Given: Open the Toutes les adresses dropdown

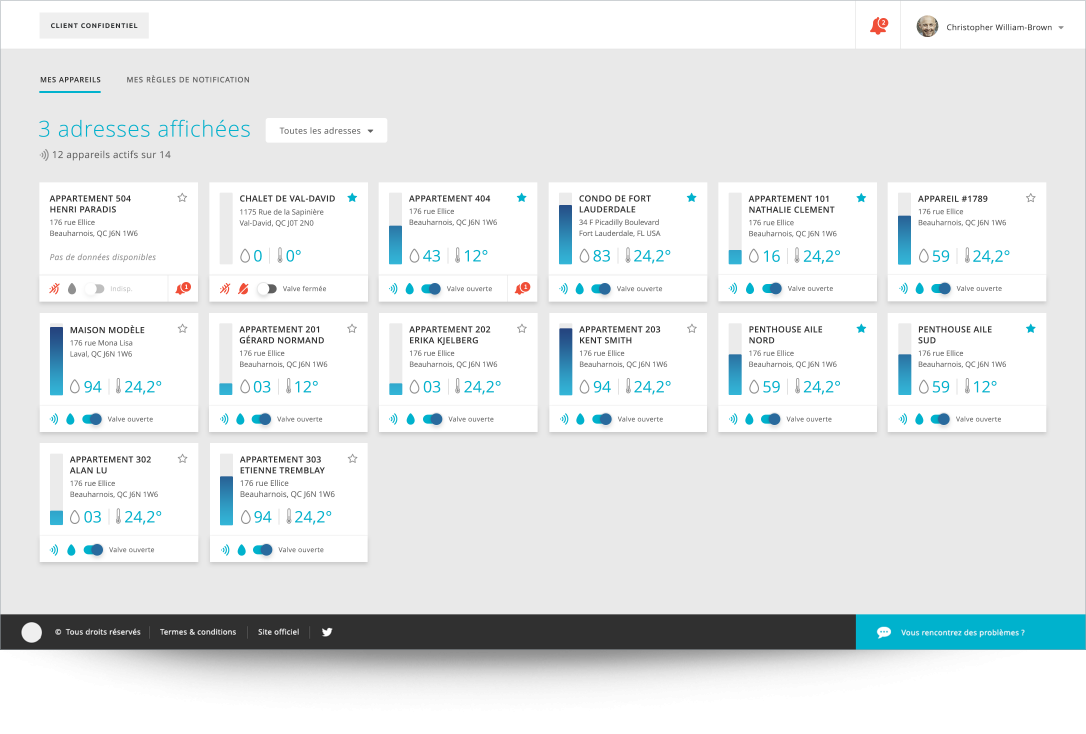Looking at the screenshot, I should tap(326, 131).
